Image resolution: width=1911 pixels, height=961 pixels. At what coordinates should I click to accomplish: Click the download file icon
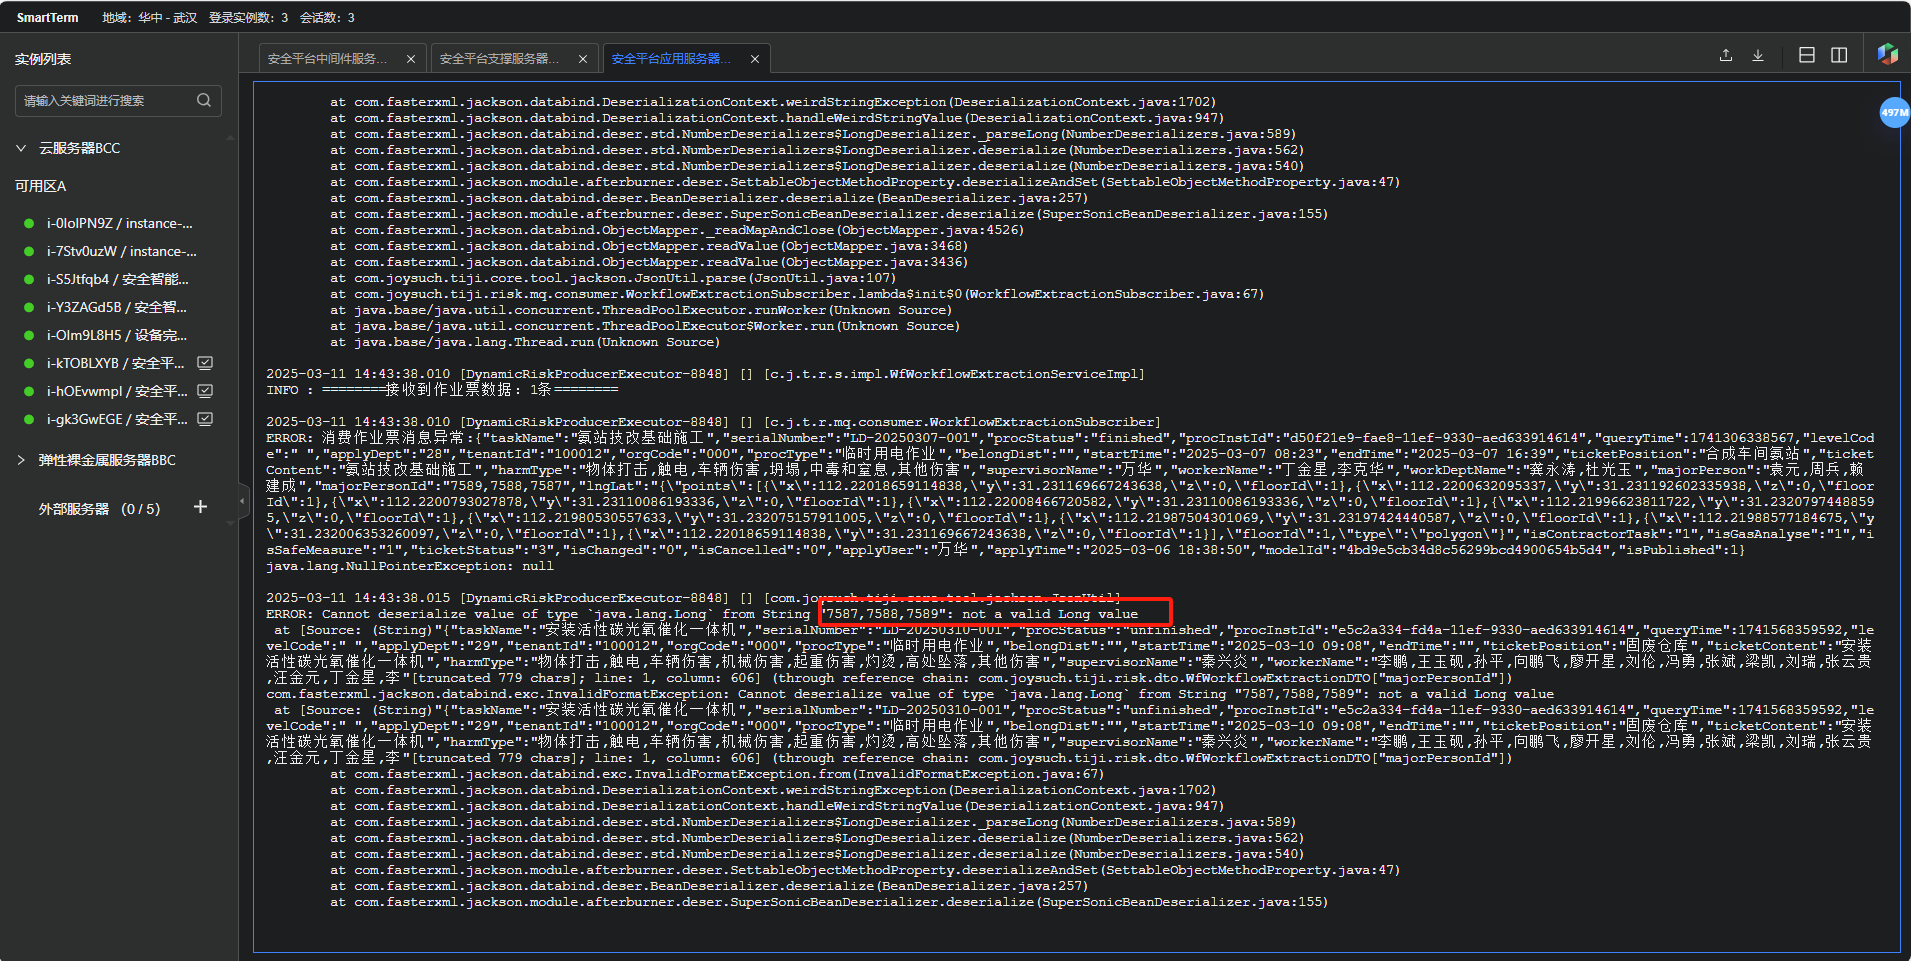point(1758,56)
